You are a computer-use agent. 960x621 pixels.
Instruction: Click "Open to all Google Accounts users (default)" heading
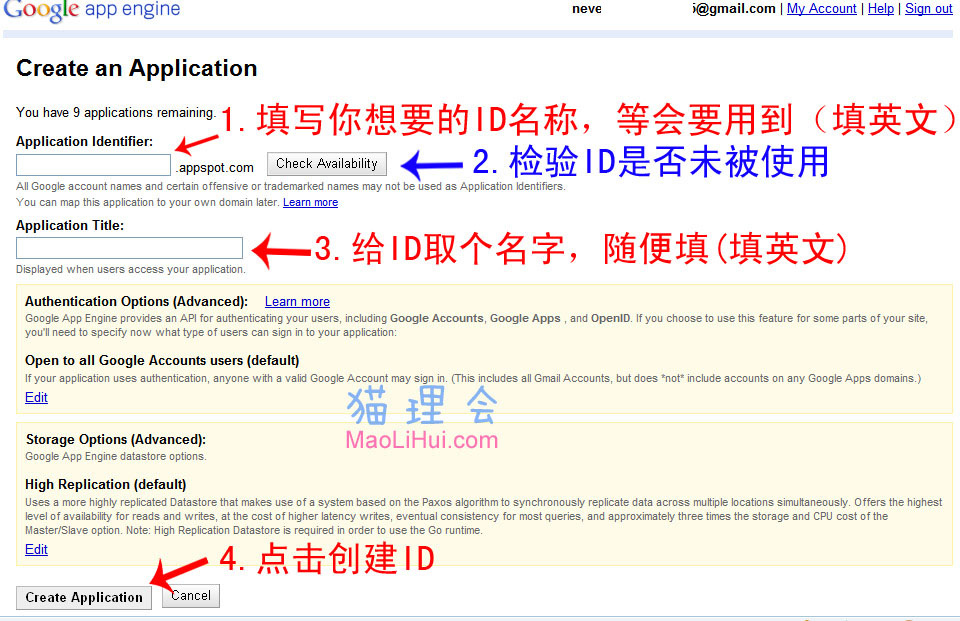point(162,361)
